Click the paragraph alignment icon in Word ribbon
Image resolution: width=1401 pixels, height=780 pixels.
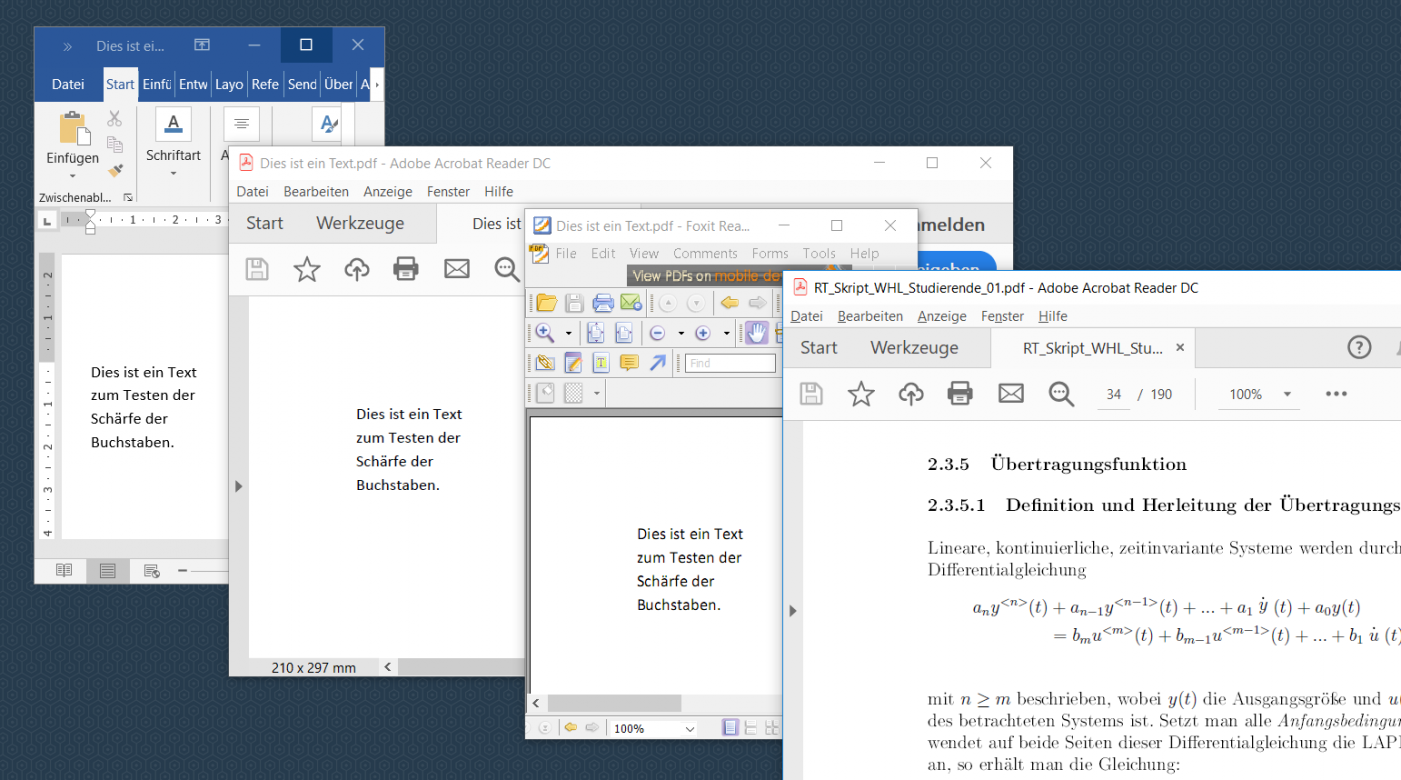(x=241, y=124)
